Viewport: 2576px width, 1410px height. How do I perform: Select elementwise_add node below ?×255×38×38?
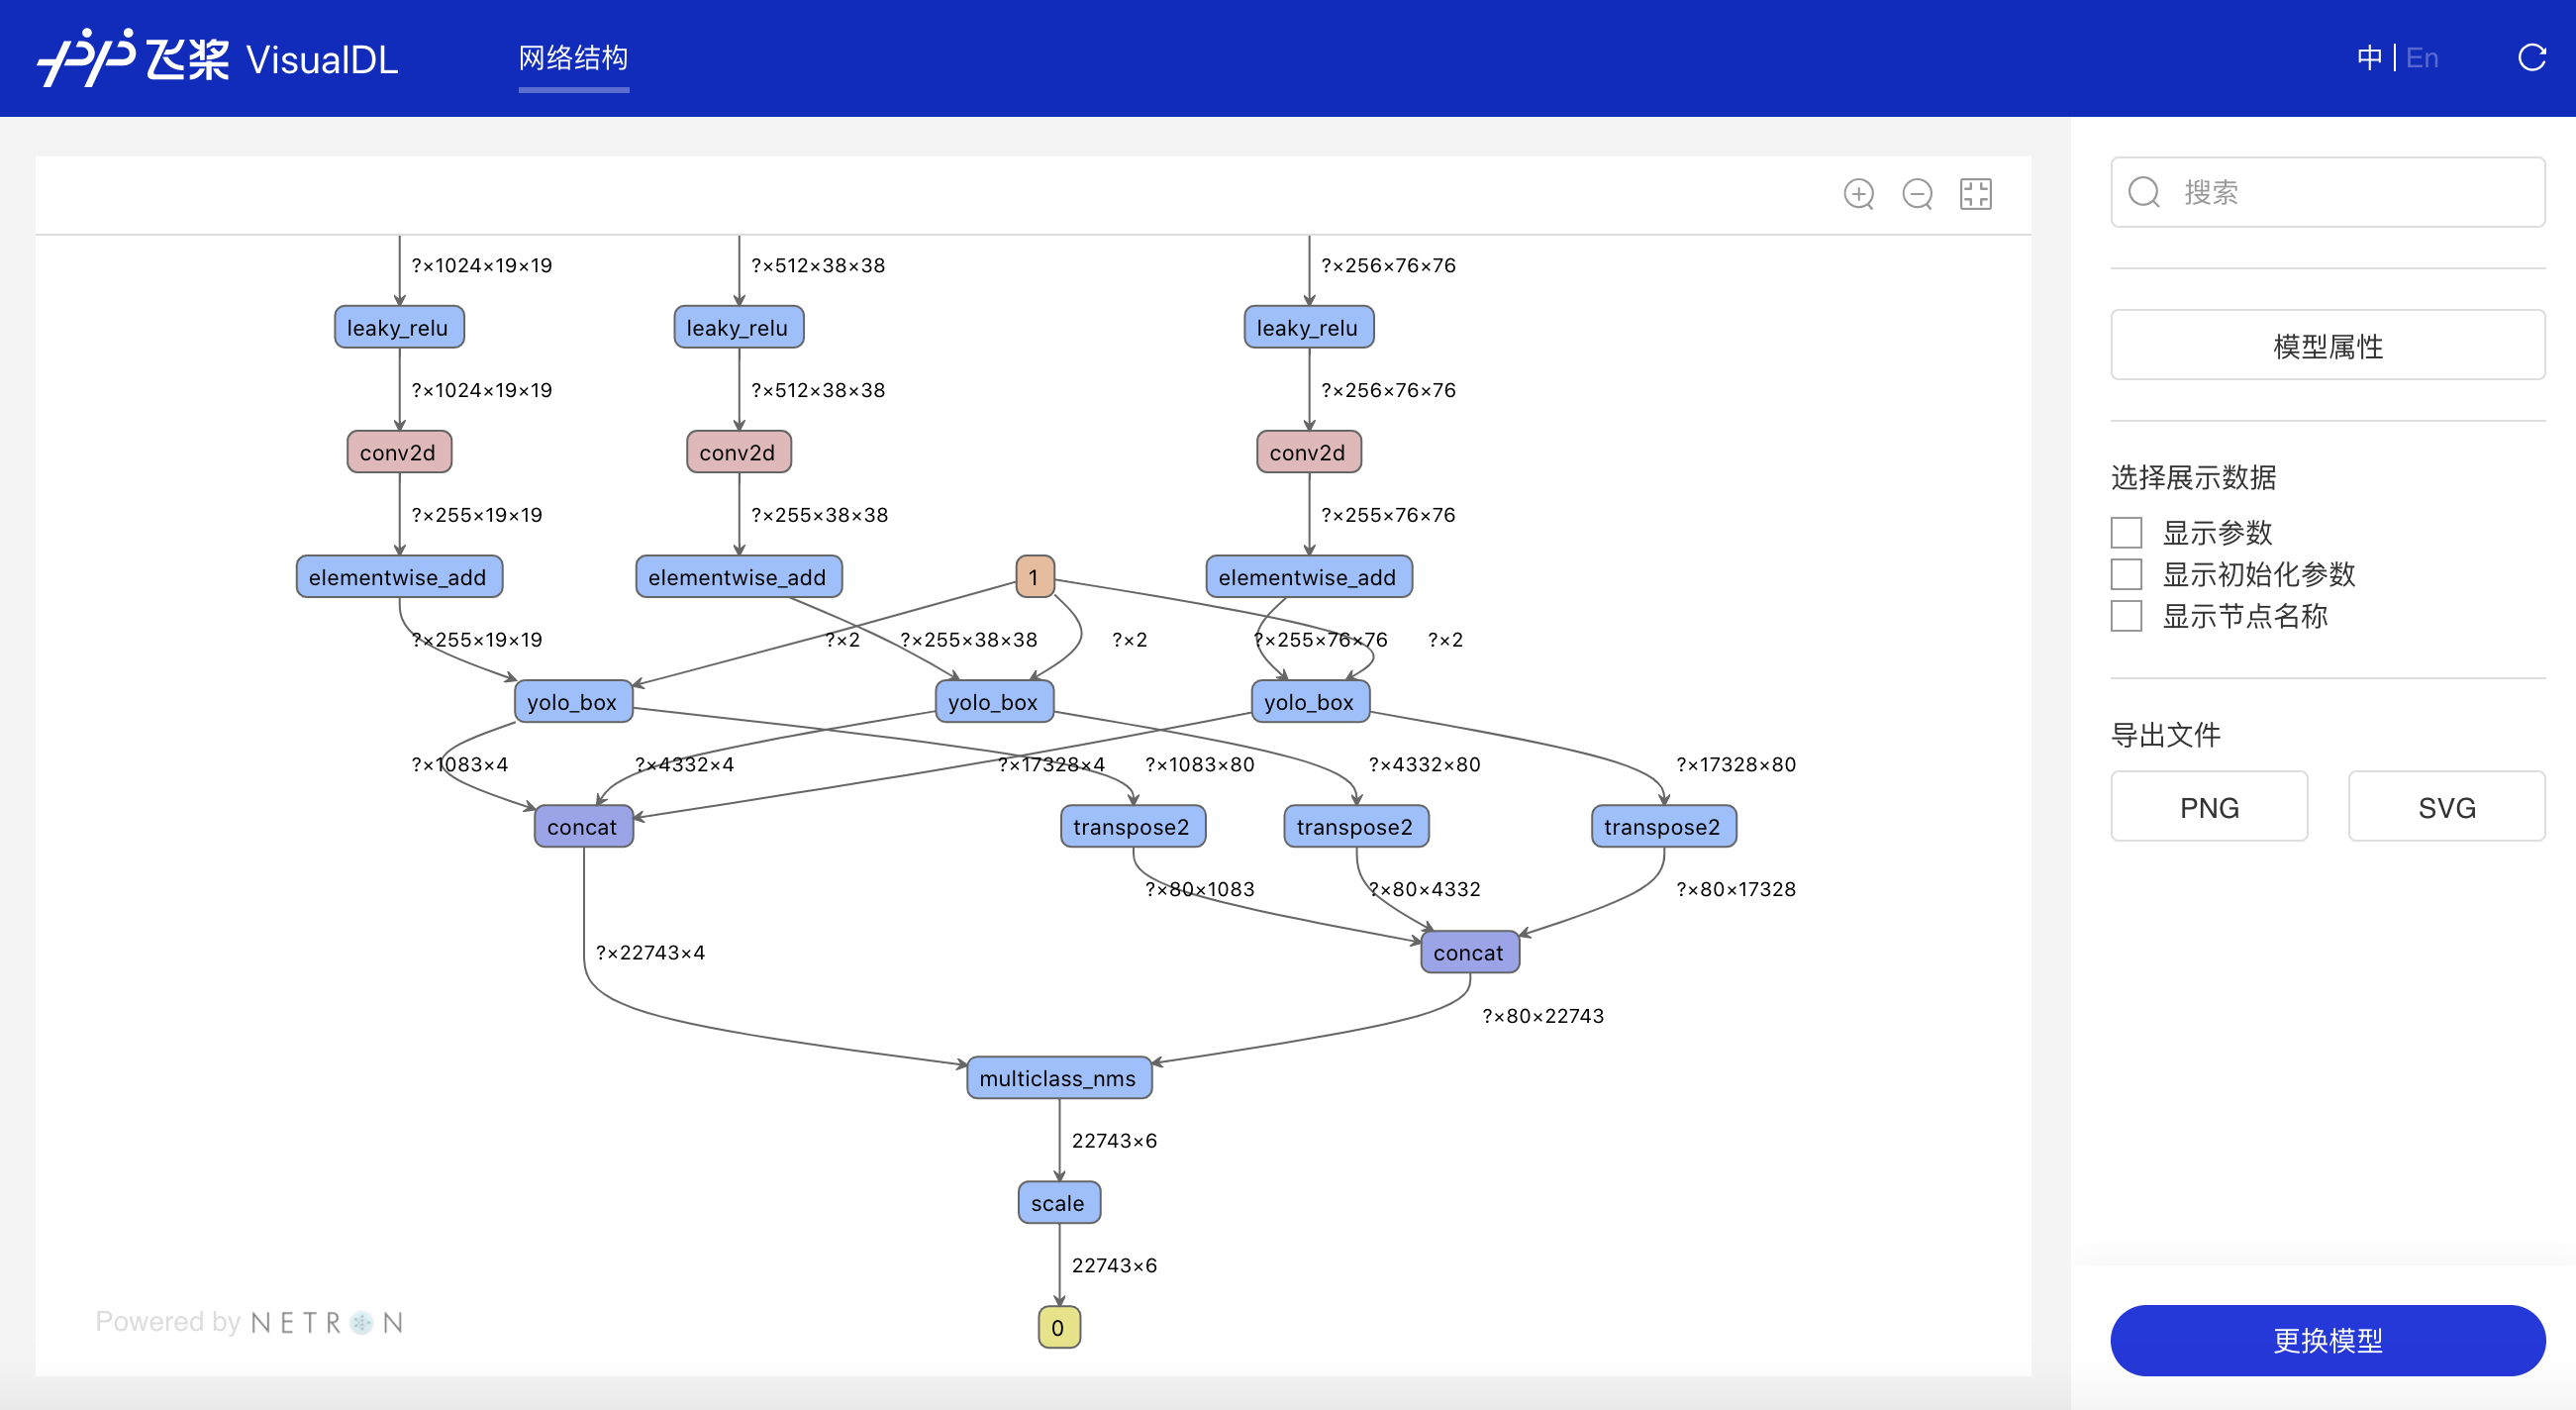(x=738, y=577)
